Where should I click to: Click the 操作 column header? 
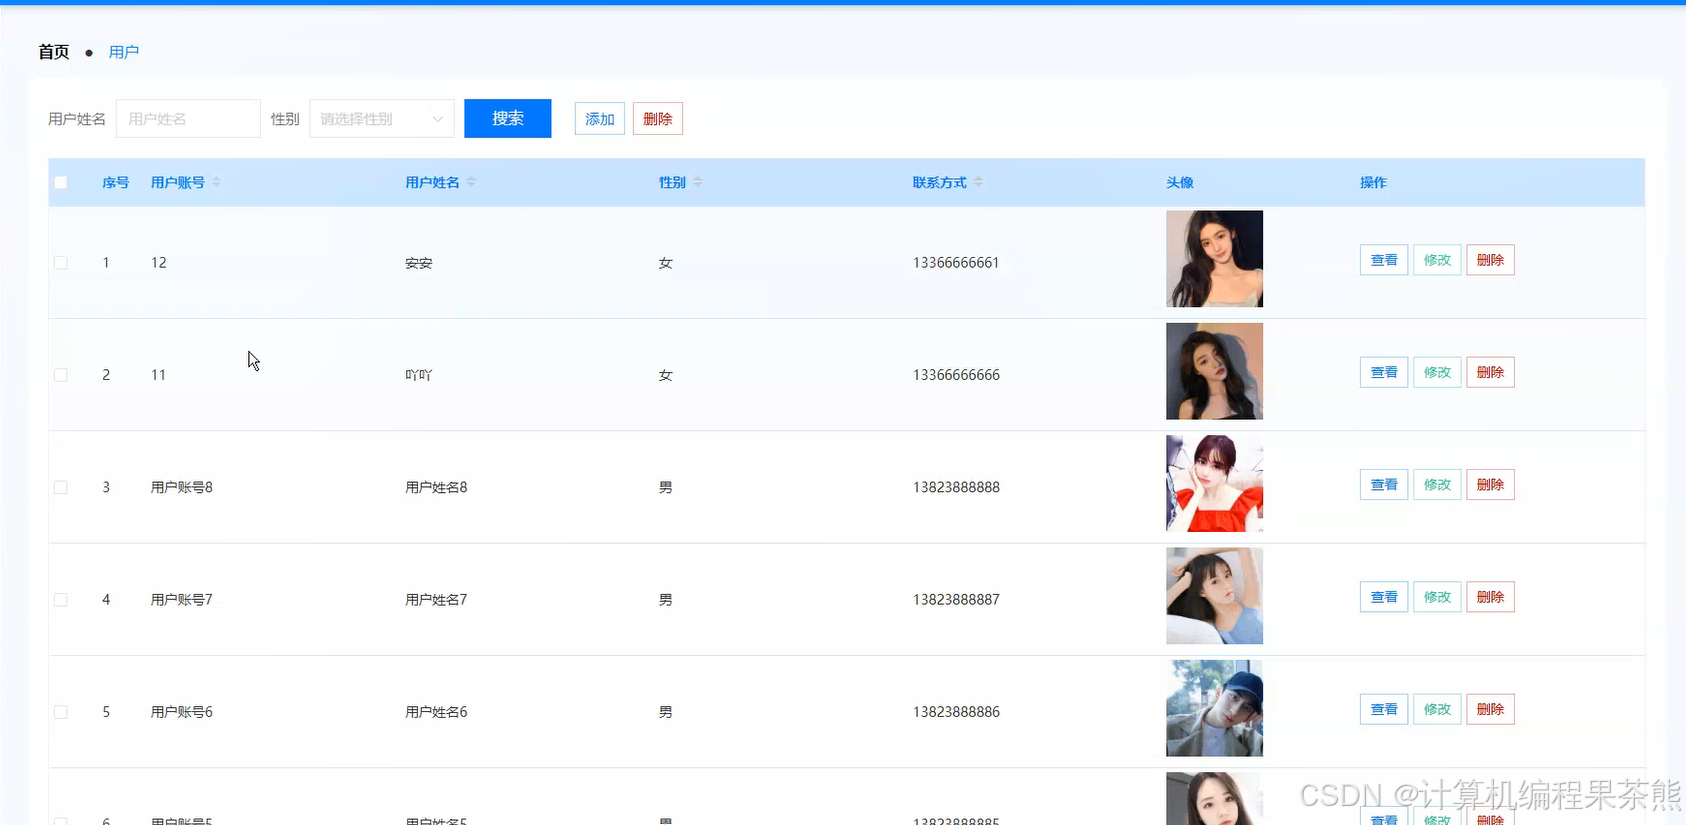point(1373,183)
